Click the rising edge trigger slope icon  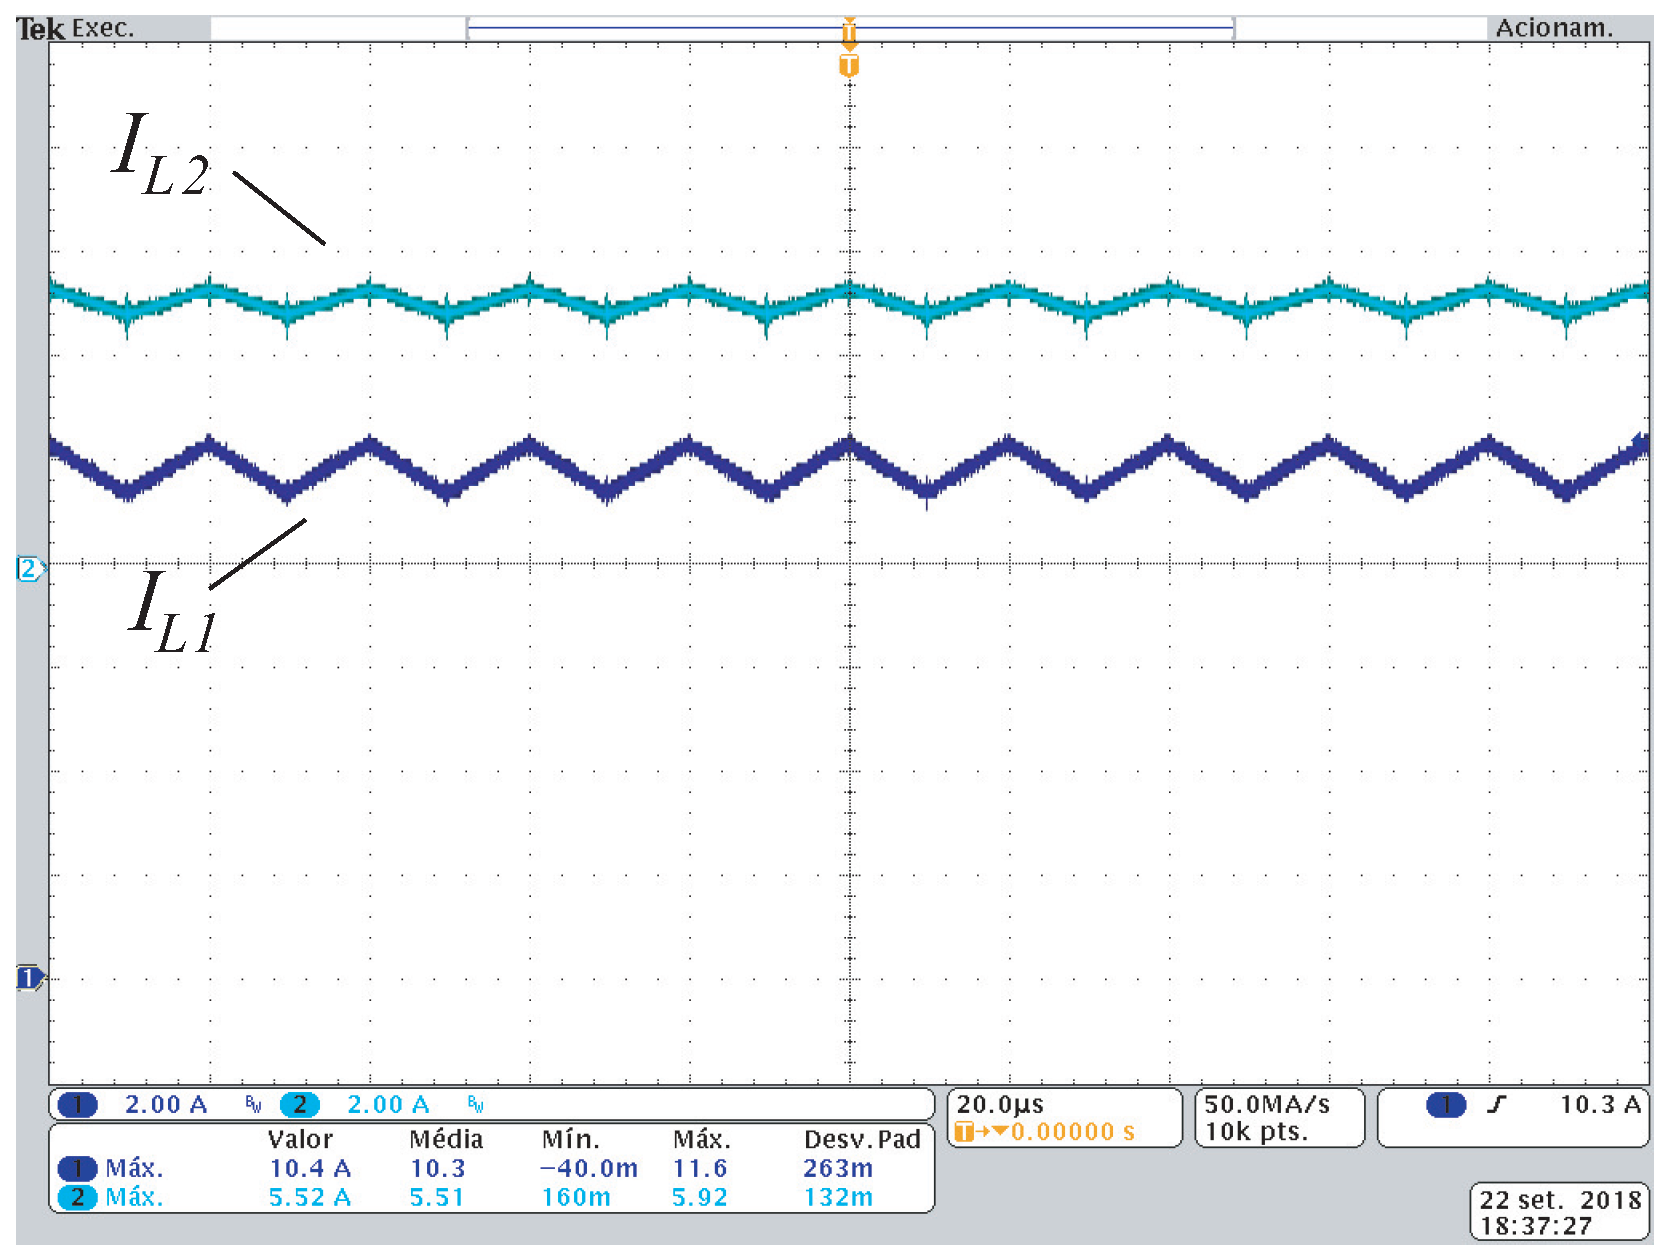click(x=1497, y=1105)
